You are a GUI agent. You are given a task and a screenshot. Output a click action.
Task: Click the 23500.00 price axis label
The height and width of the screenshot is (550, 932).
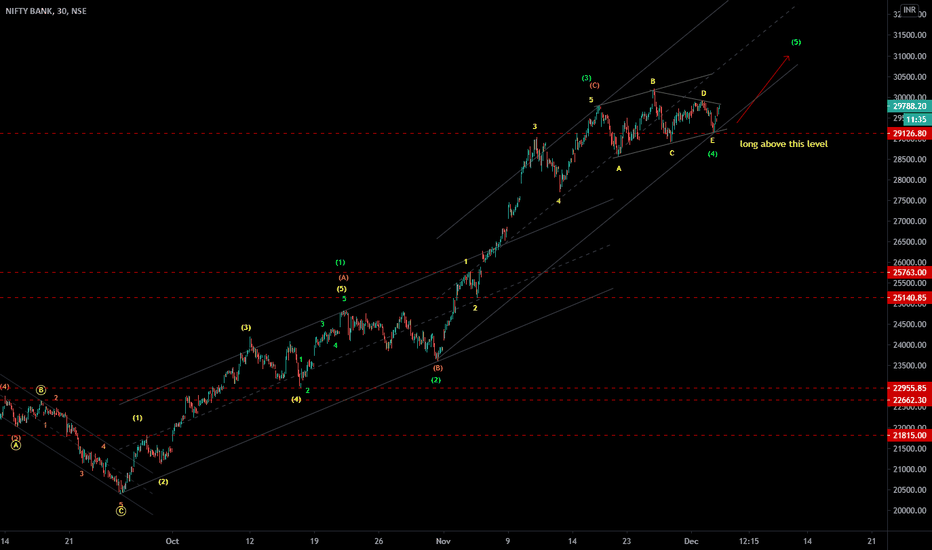point(909,366)
